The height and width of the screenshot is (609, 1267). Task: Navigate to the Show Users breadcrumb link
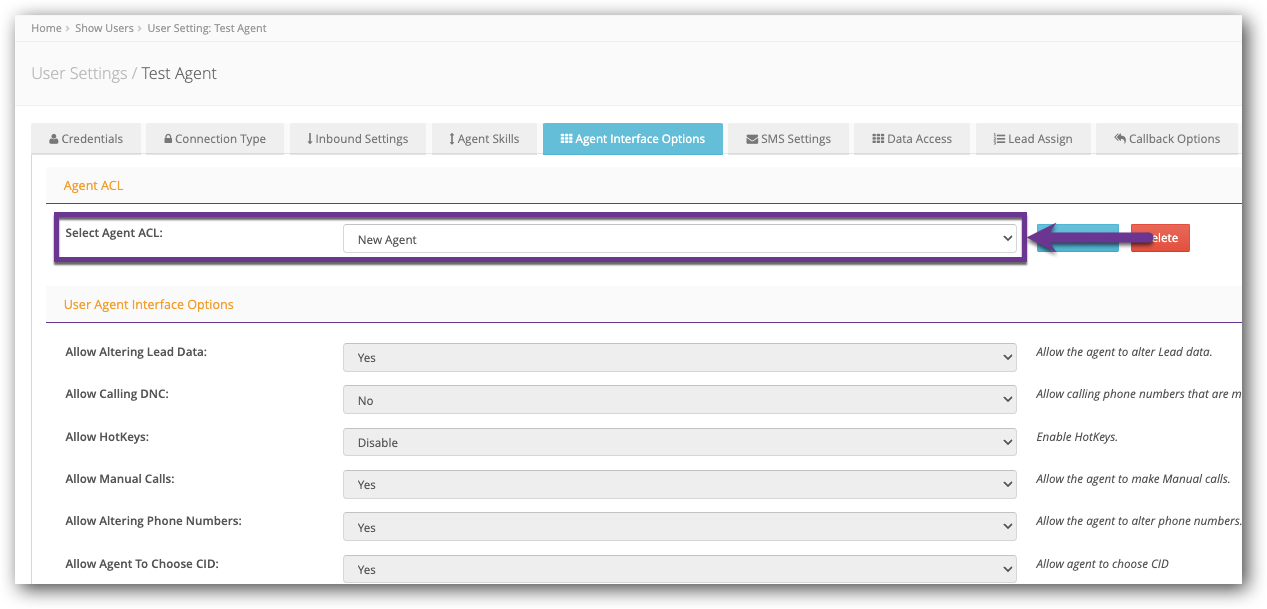click(104, 28)
